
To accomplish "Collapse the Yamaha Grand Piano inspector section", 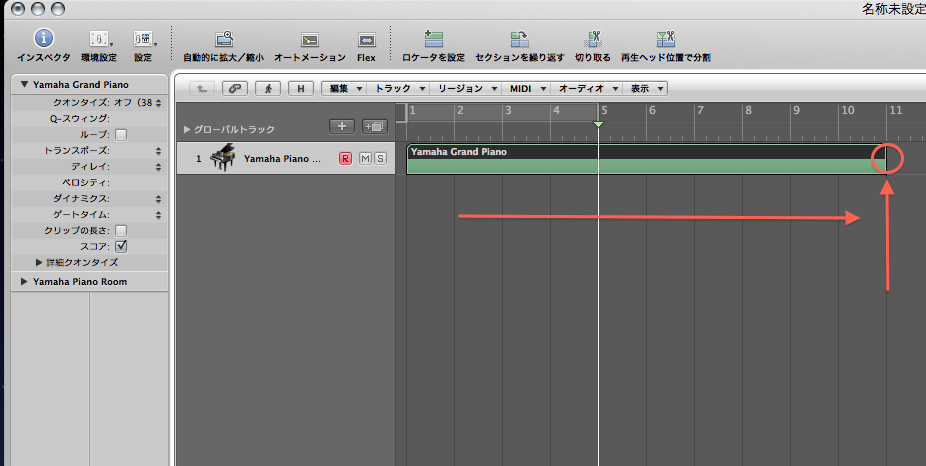I will (x=24, y=84).
